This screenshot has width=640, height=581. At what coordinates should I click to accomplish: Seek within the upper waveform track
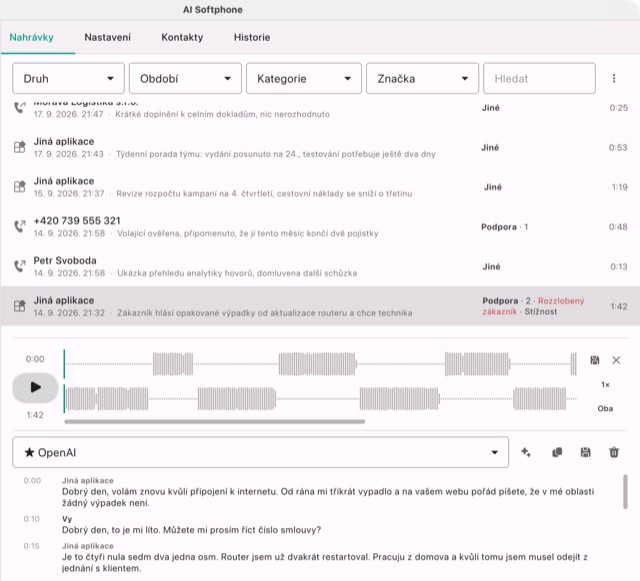320,363
